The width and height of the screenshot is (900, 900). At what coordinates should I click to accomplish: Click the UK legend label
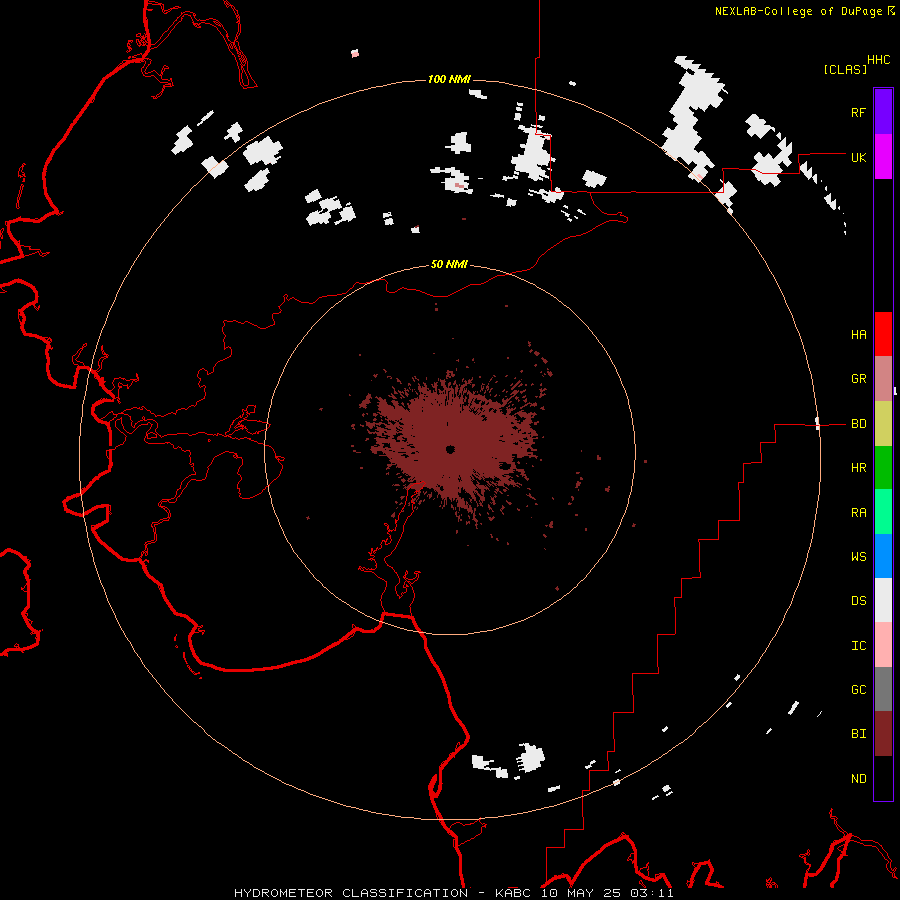pyautogui.click(x=858, y=157)
